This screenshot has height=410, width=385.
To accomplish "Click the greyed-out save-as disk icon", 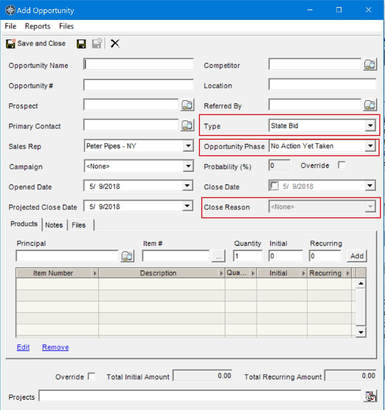I will 97,44.
